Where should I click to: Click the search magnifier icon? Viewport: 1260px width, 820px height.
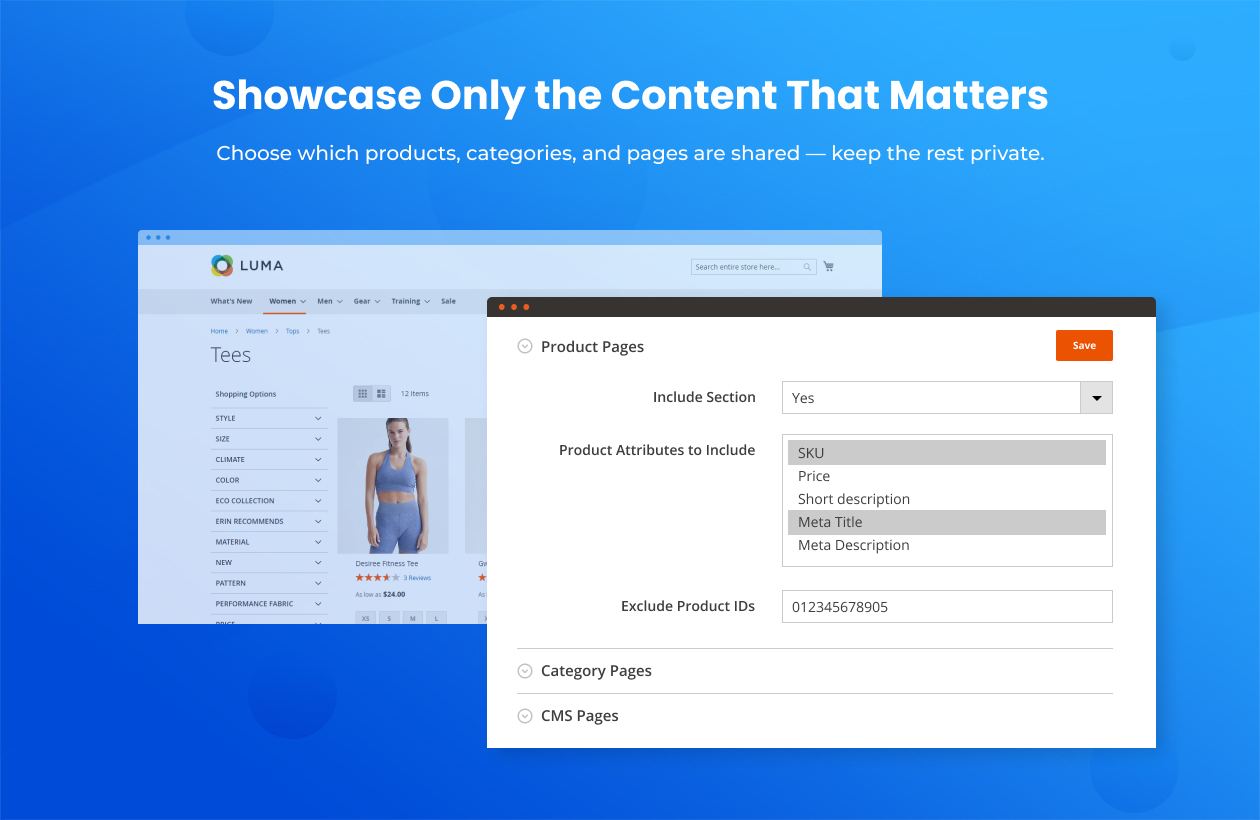pyautogui.click(x=806, y=266)
